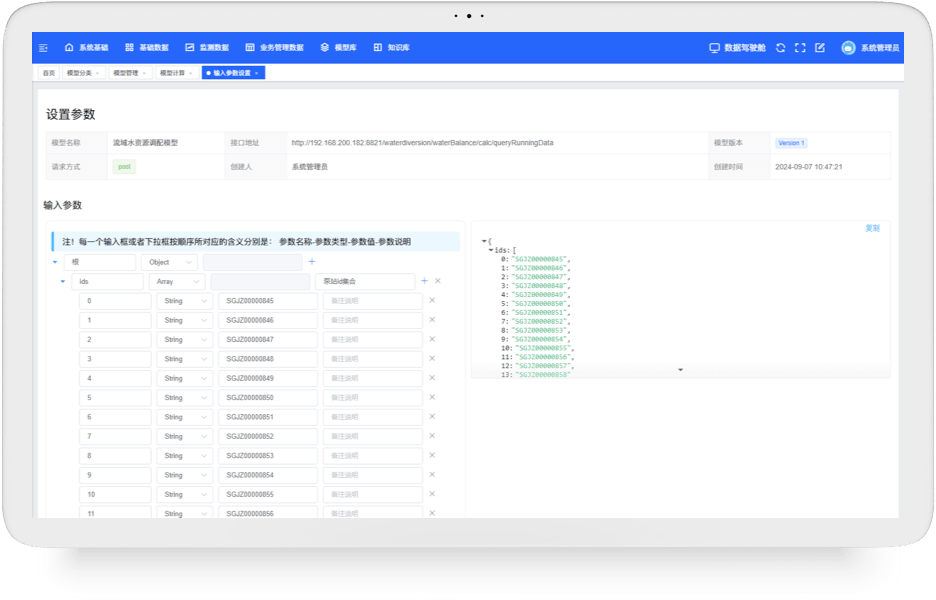Image resolution: width=936 pixels, height=600 pixels.
Task: Toggle fullscreen mode icon
Action: click(800, 48)
